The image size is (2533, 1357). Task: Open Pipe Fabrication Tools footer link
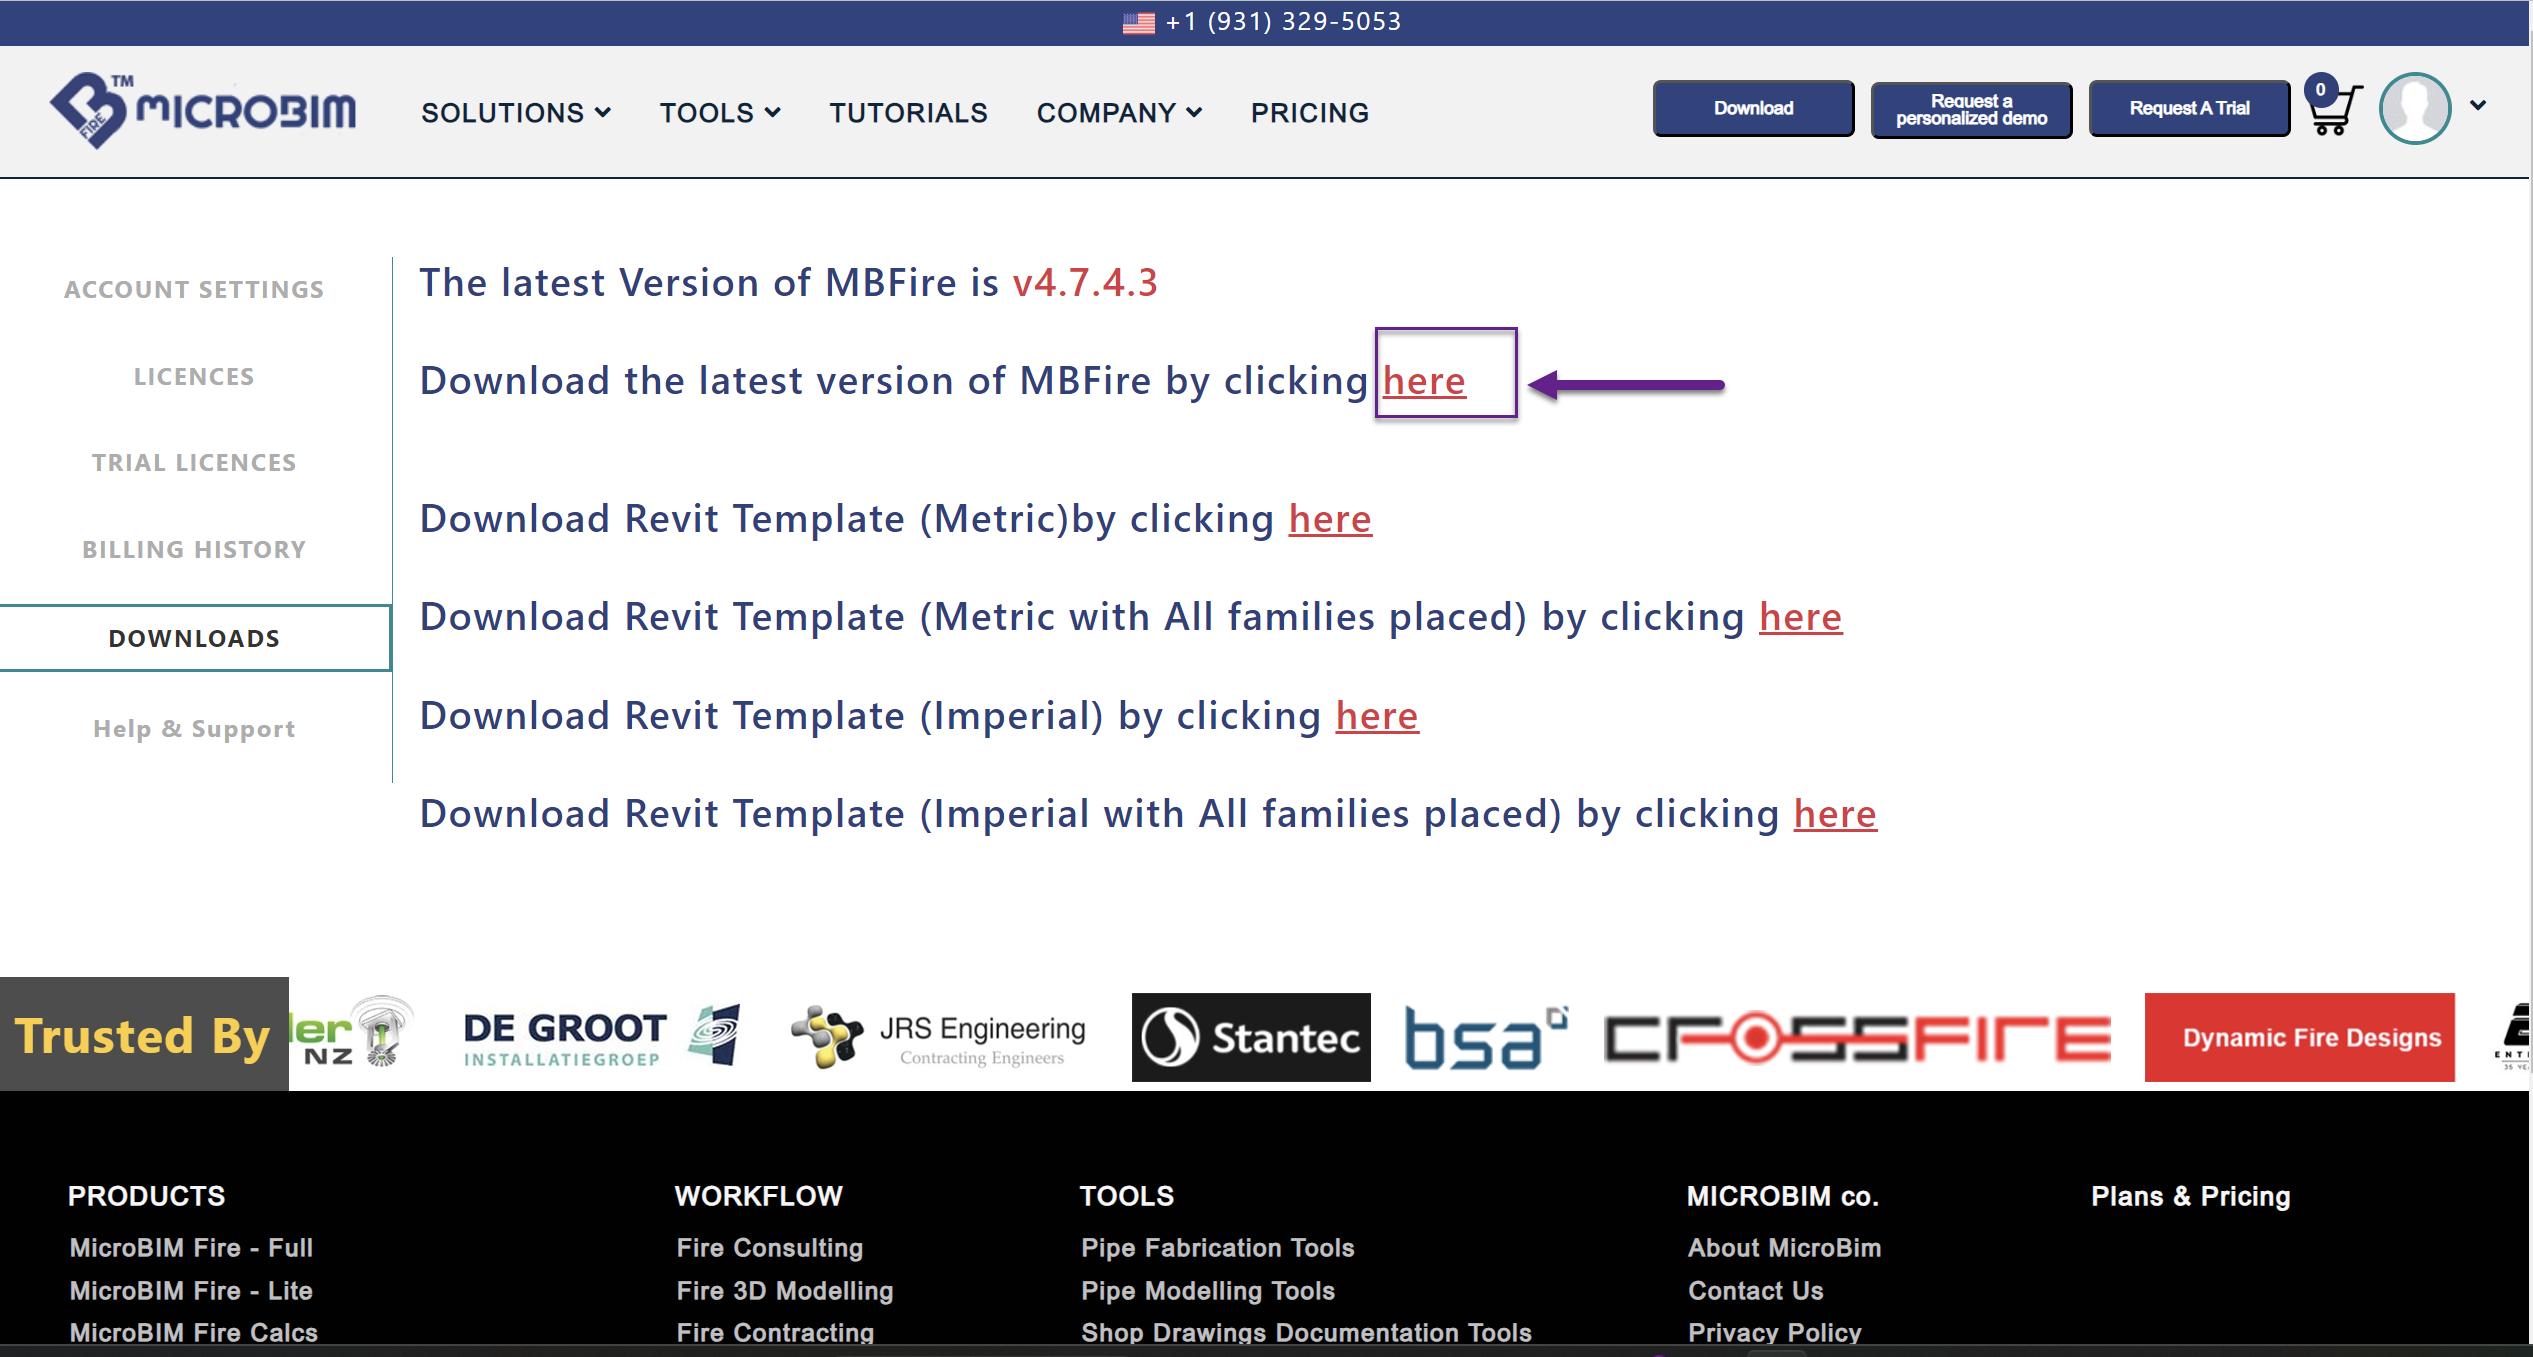coord(1217,1248)
